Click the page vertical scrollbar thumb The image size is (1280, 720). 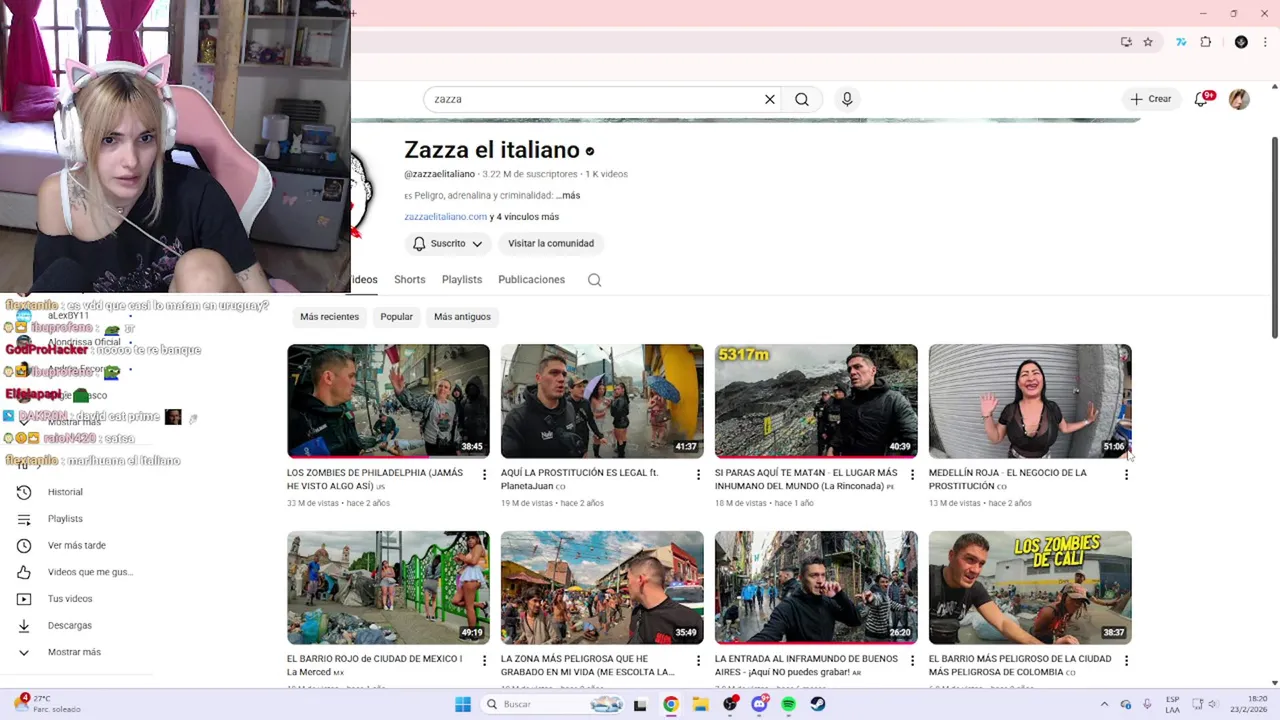coord(1274,237)
